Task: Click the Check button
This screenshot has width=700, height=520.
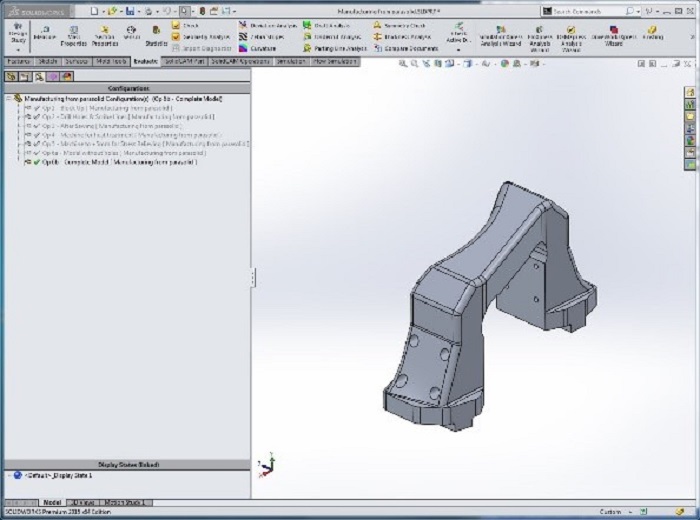Action: pos(185,25)
